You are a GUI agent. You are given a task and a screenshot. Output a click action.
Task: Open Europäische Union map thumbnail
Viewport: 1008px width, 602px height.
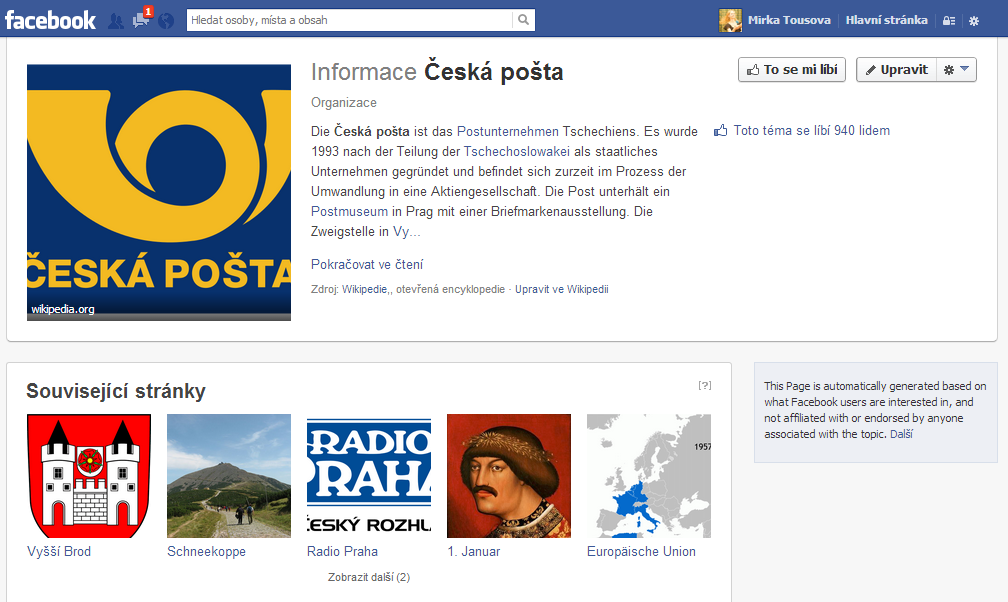649,476
